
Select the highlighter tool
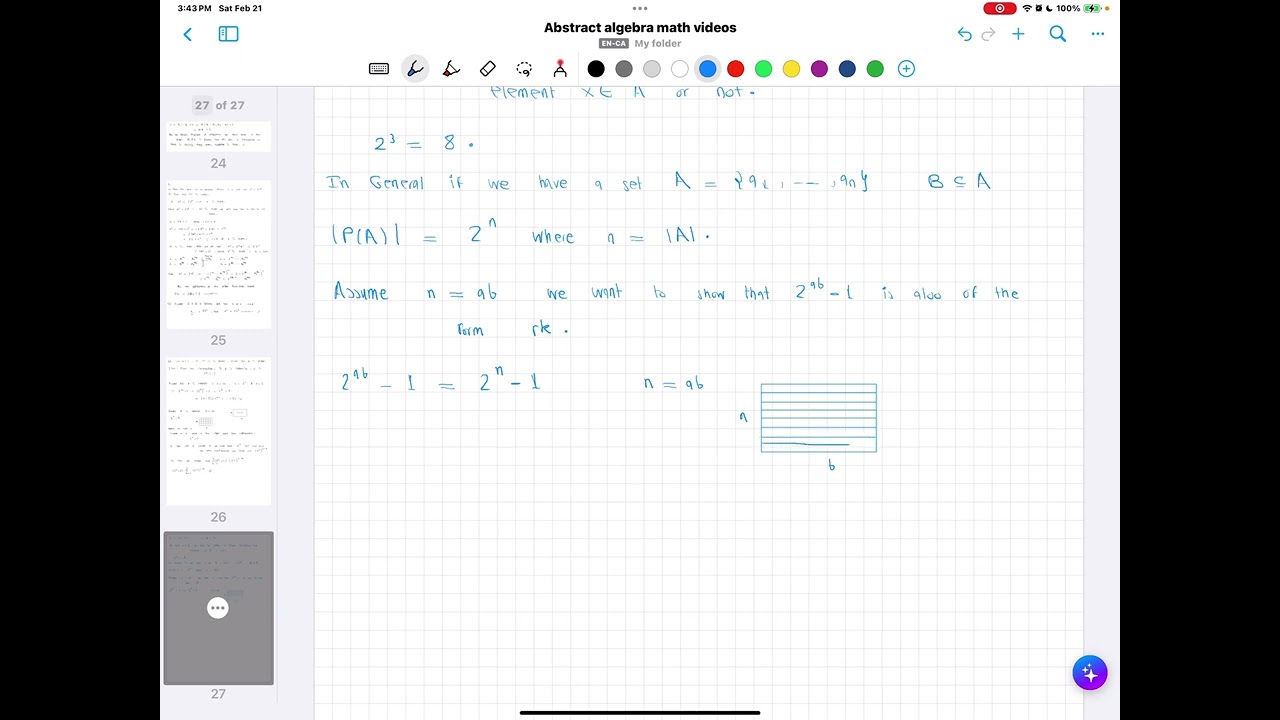coord(451,69)
